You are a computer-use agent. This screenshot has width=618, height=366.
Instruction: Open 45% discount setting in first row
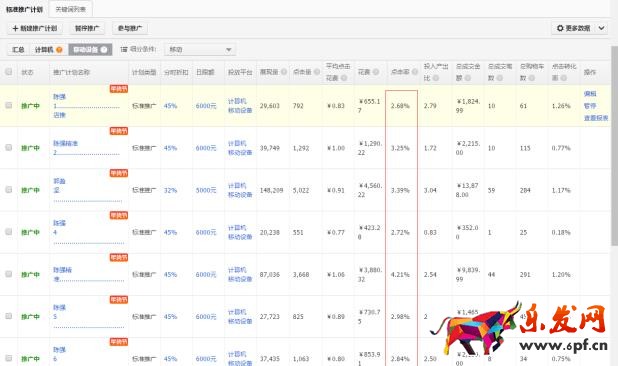(x=170, y=106)
